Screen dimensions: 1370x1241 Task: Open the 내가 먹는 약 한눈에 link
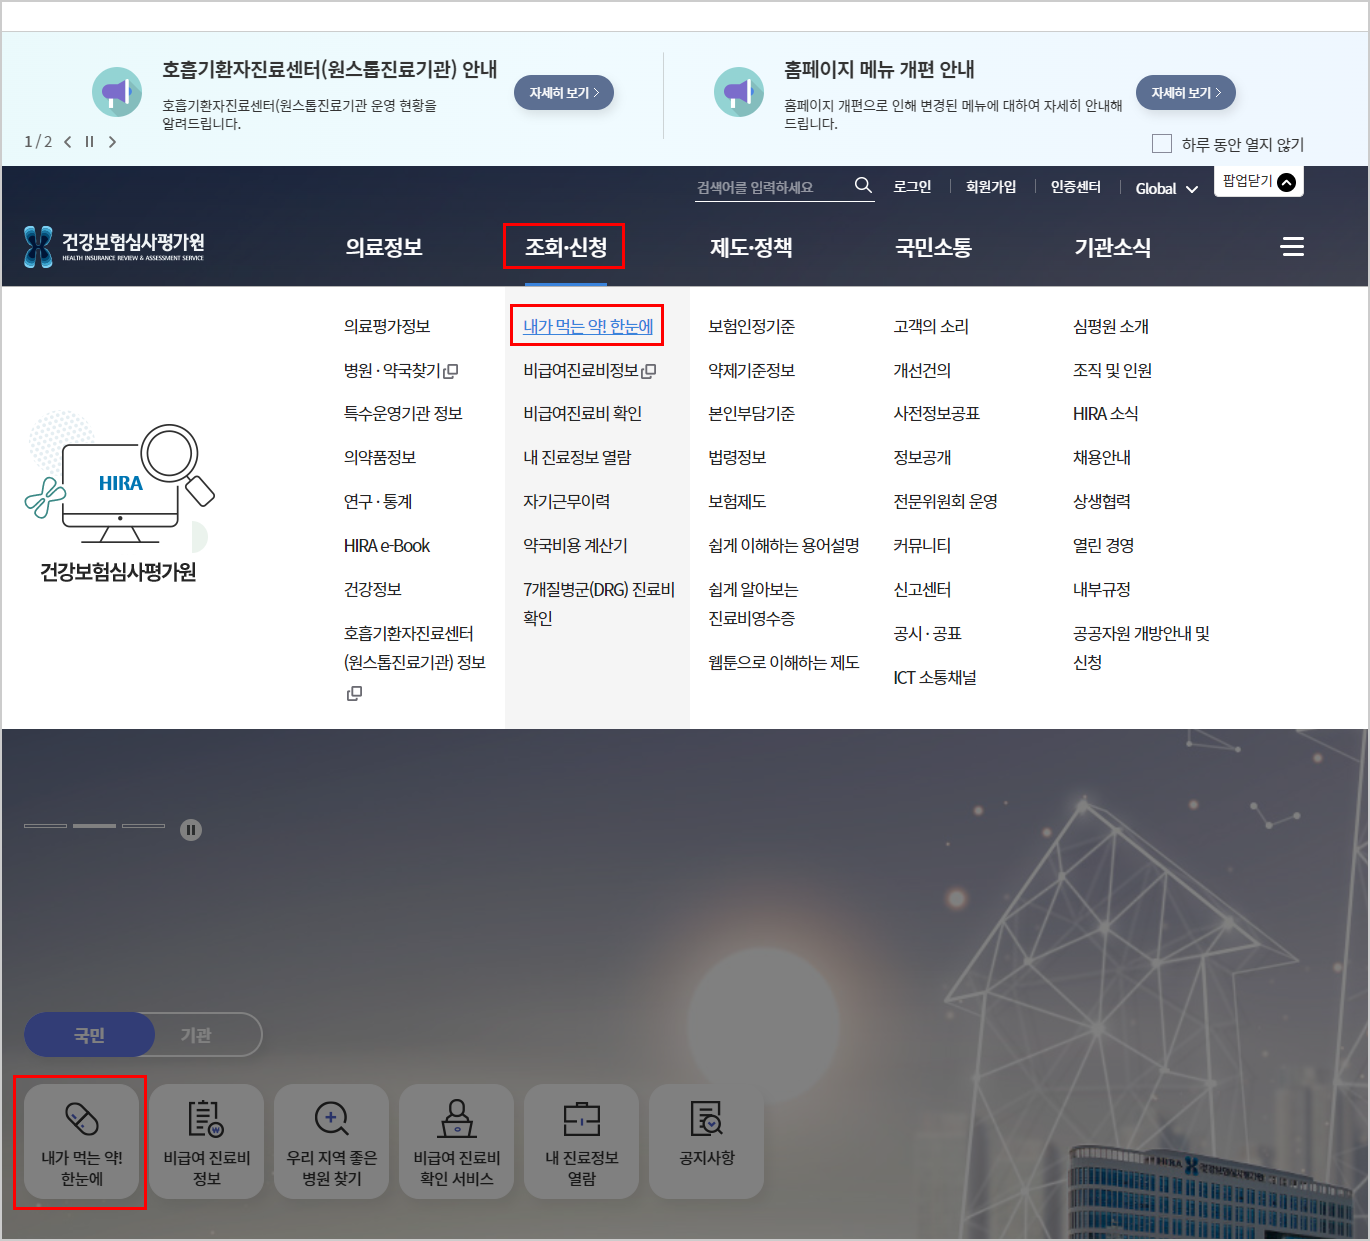pos(587,325)
